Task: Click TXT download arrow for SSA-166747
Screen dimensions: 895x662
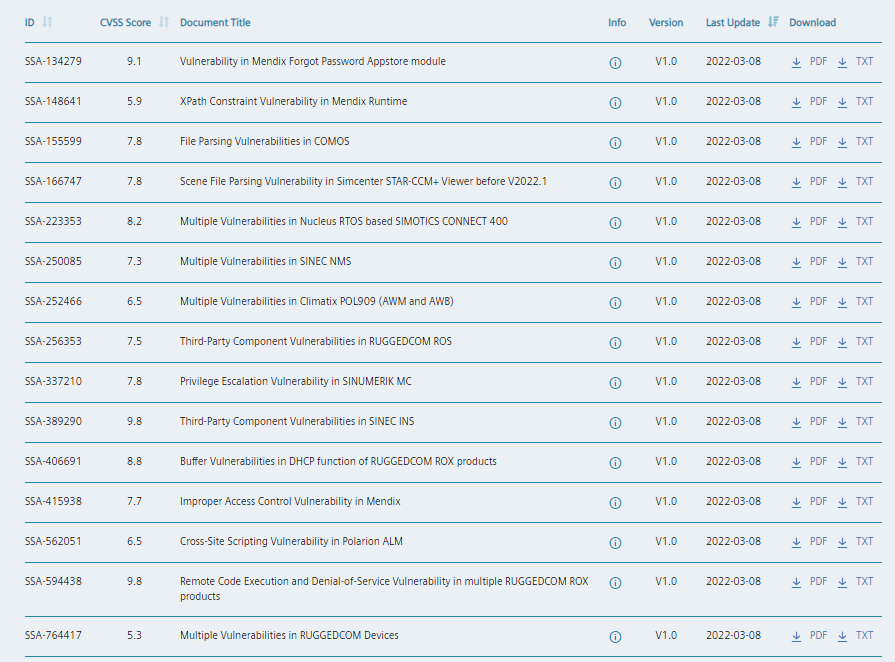Action: [842, 183]
